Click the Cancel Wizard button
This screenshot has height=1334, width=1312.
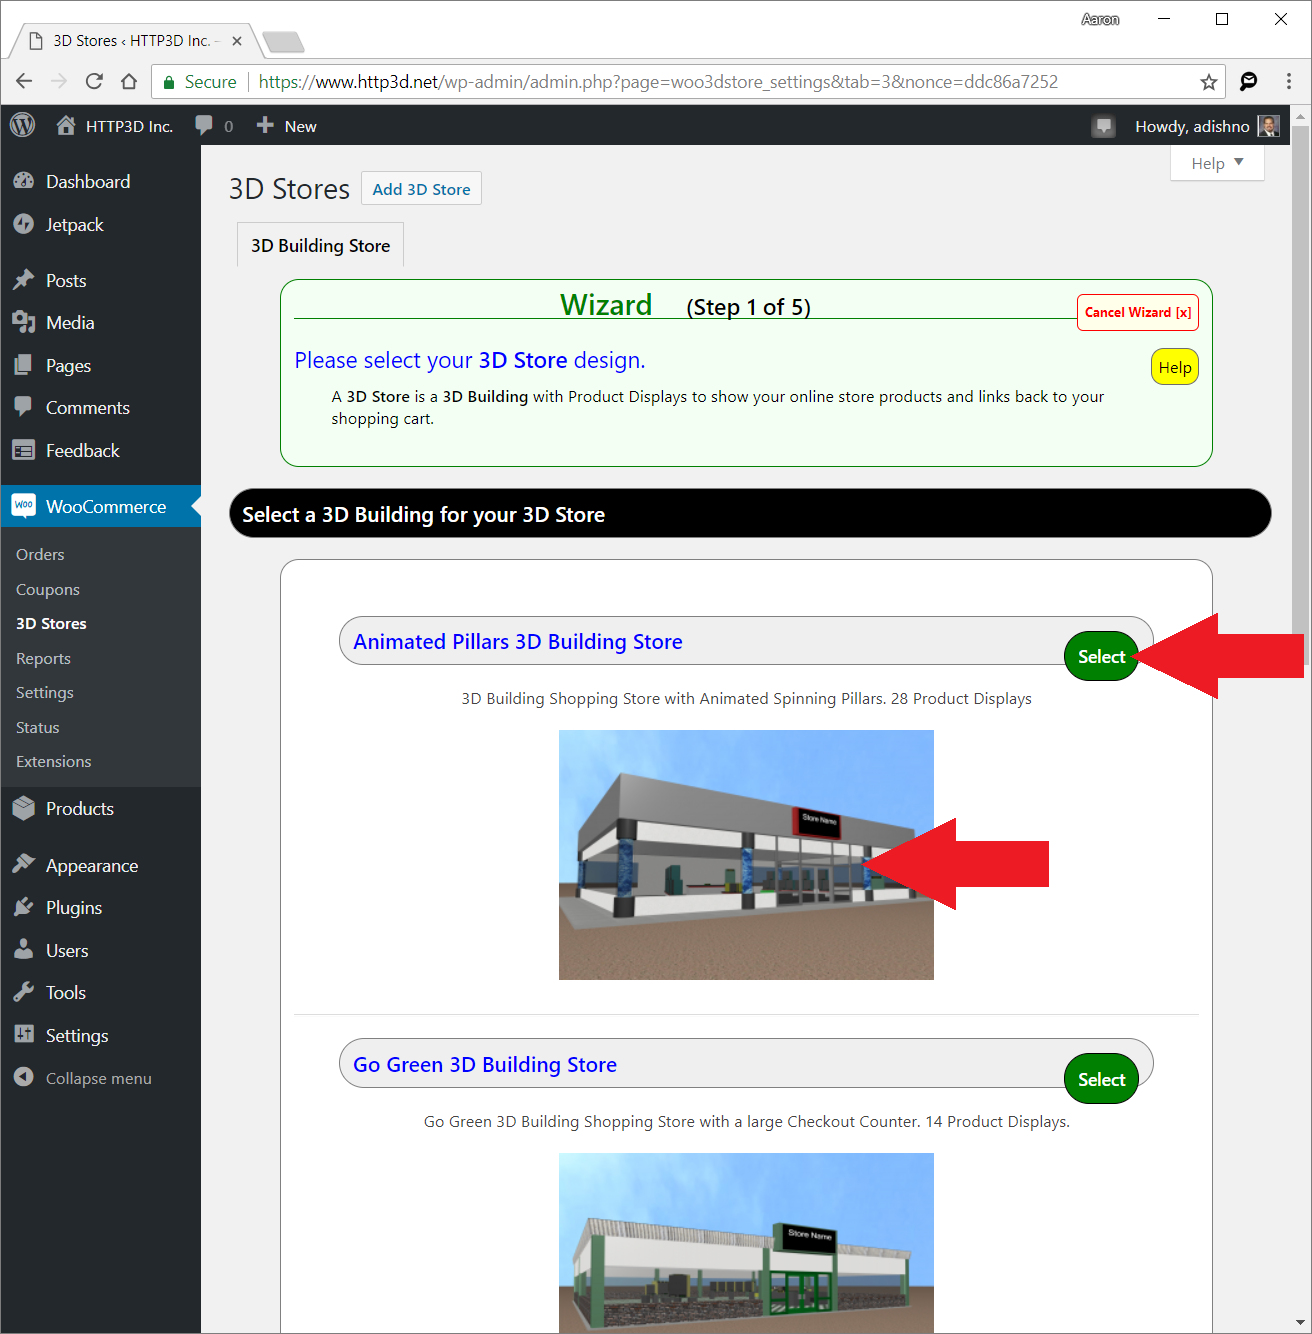(1137, 312)
